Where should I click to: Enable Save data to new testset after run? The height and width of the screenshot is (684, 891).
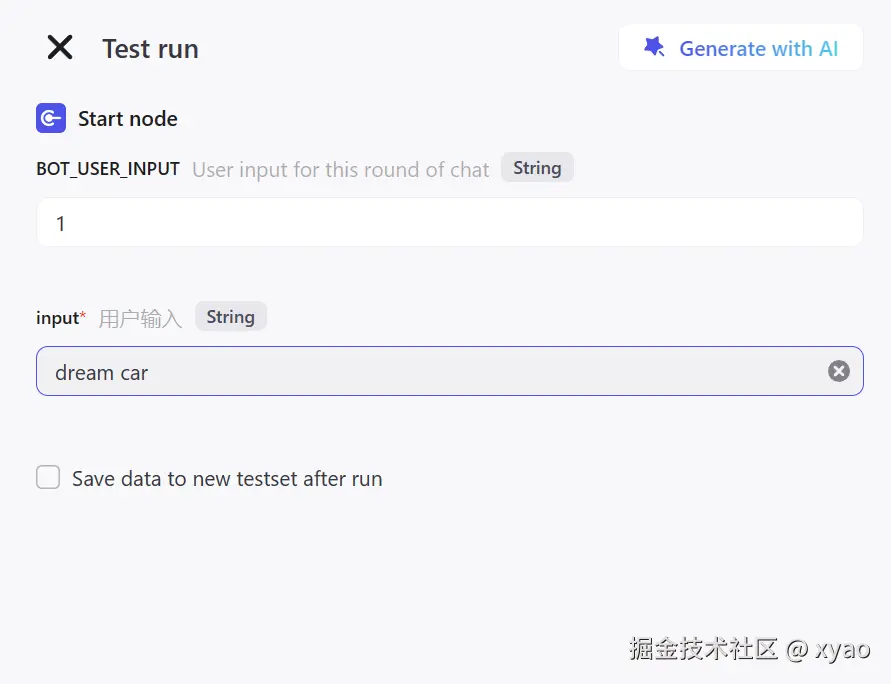[48, 477]
